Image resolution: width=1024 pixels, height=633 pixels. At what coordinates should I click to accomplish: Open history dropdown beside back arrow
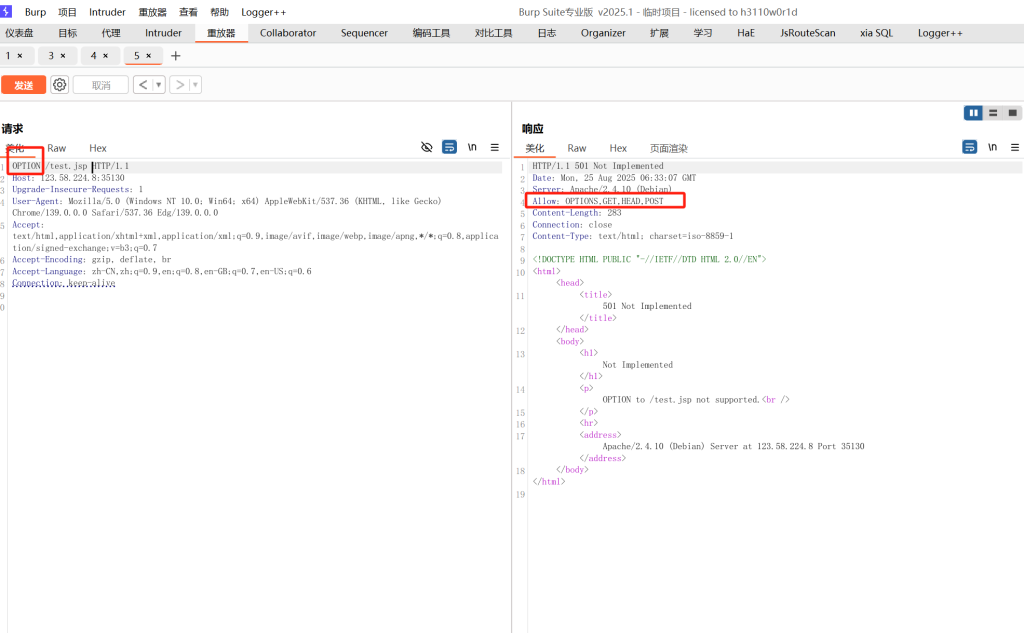pos(159,84)
